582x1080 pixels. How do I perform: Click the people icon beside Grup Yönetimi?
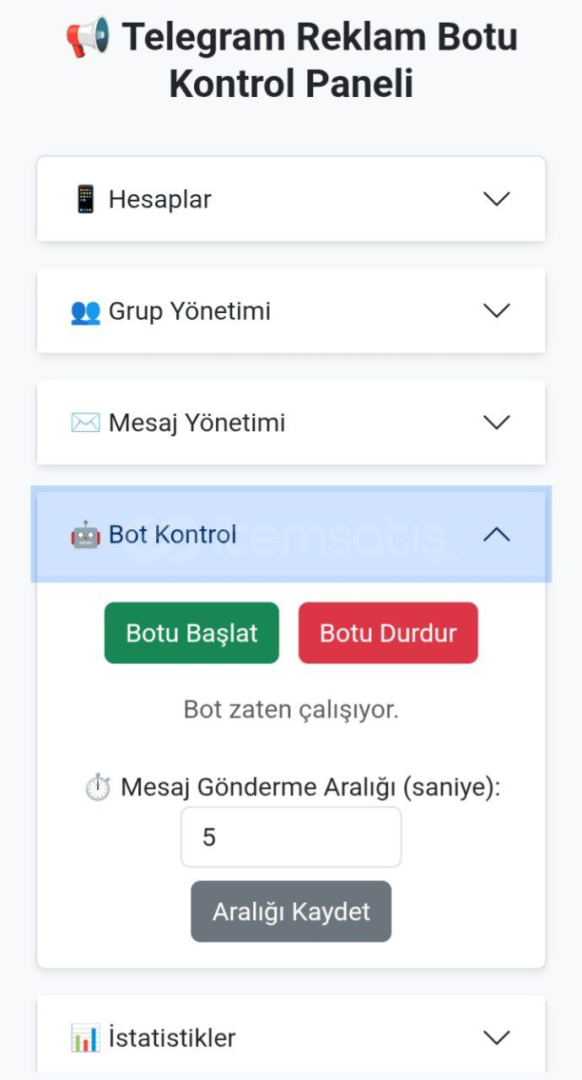coord(85,312)
